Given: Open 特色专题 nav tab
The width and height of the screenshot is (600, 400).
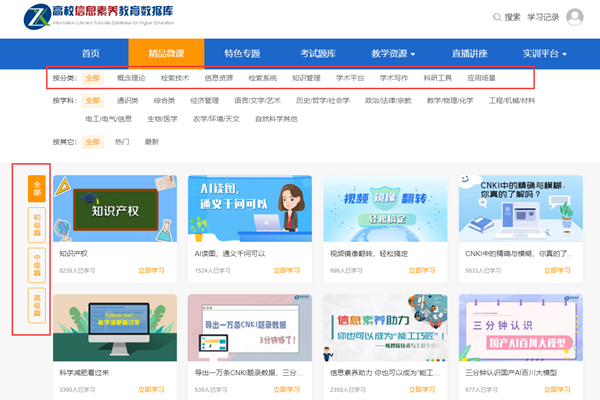Looking at the screenshot, I should pos(242,54).
